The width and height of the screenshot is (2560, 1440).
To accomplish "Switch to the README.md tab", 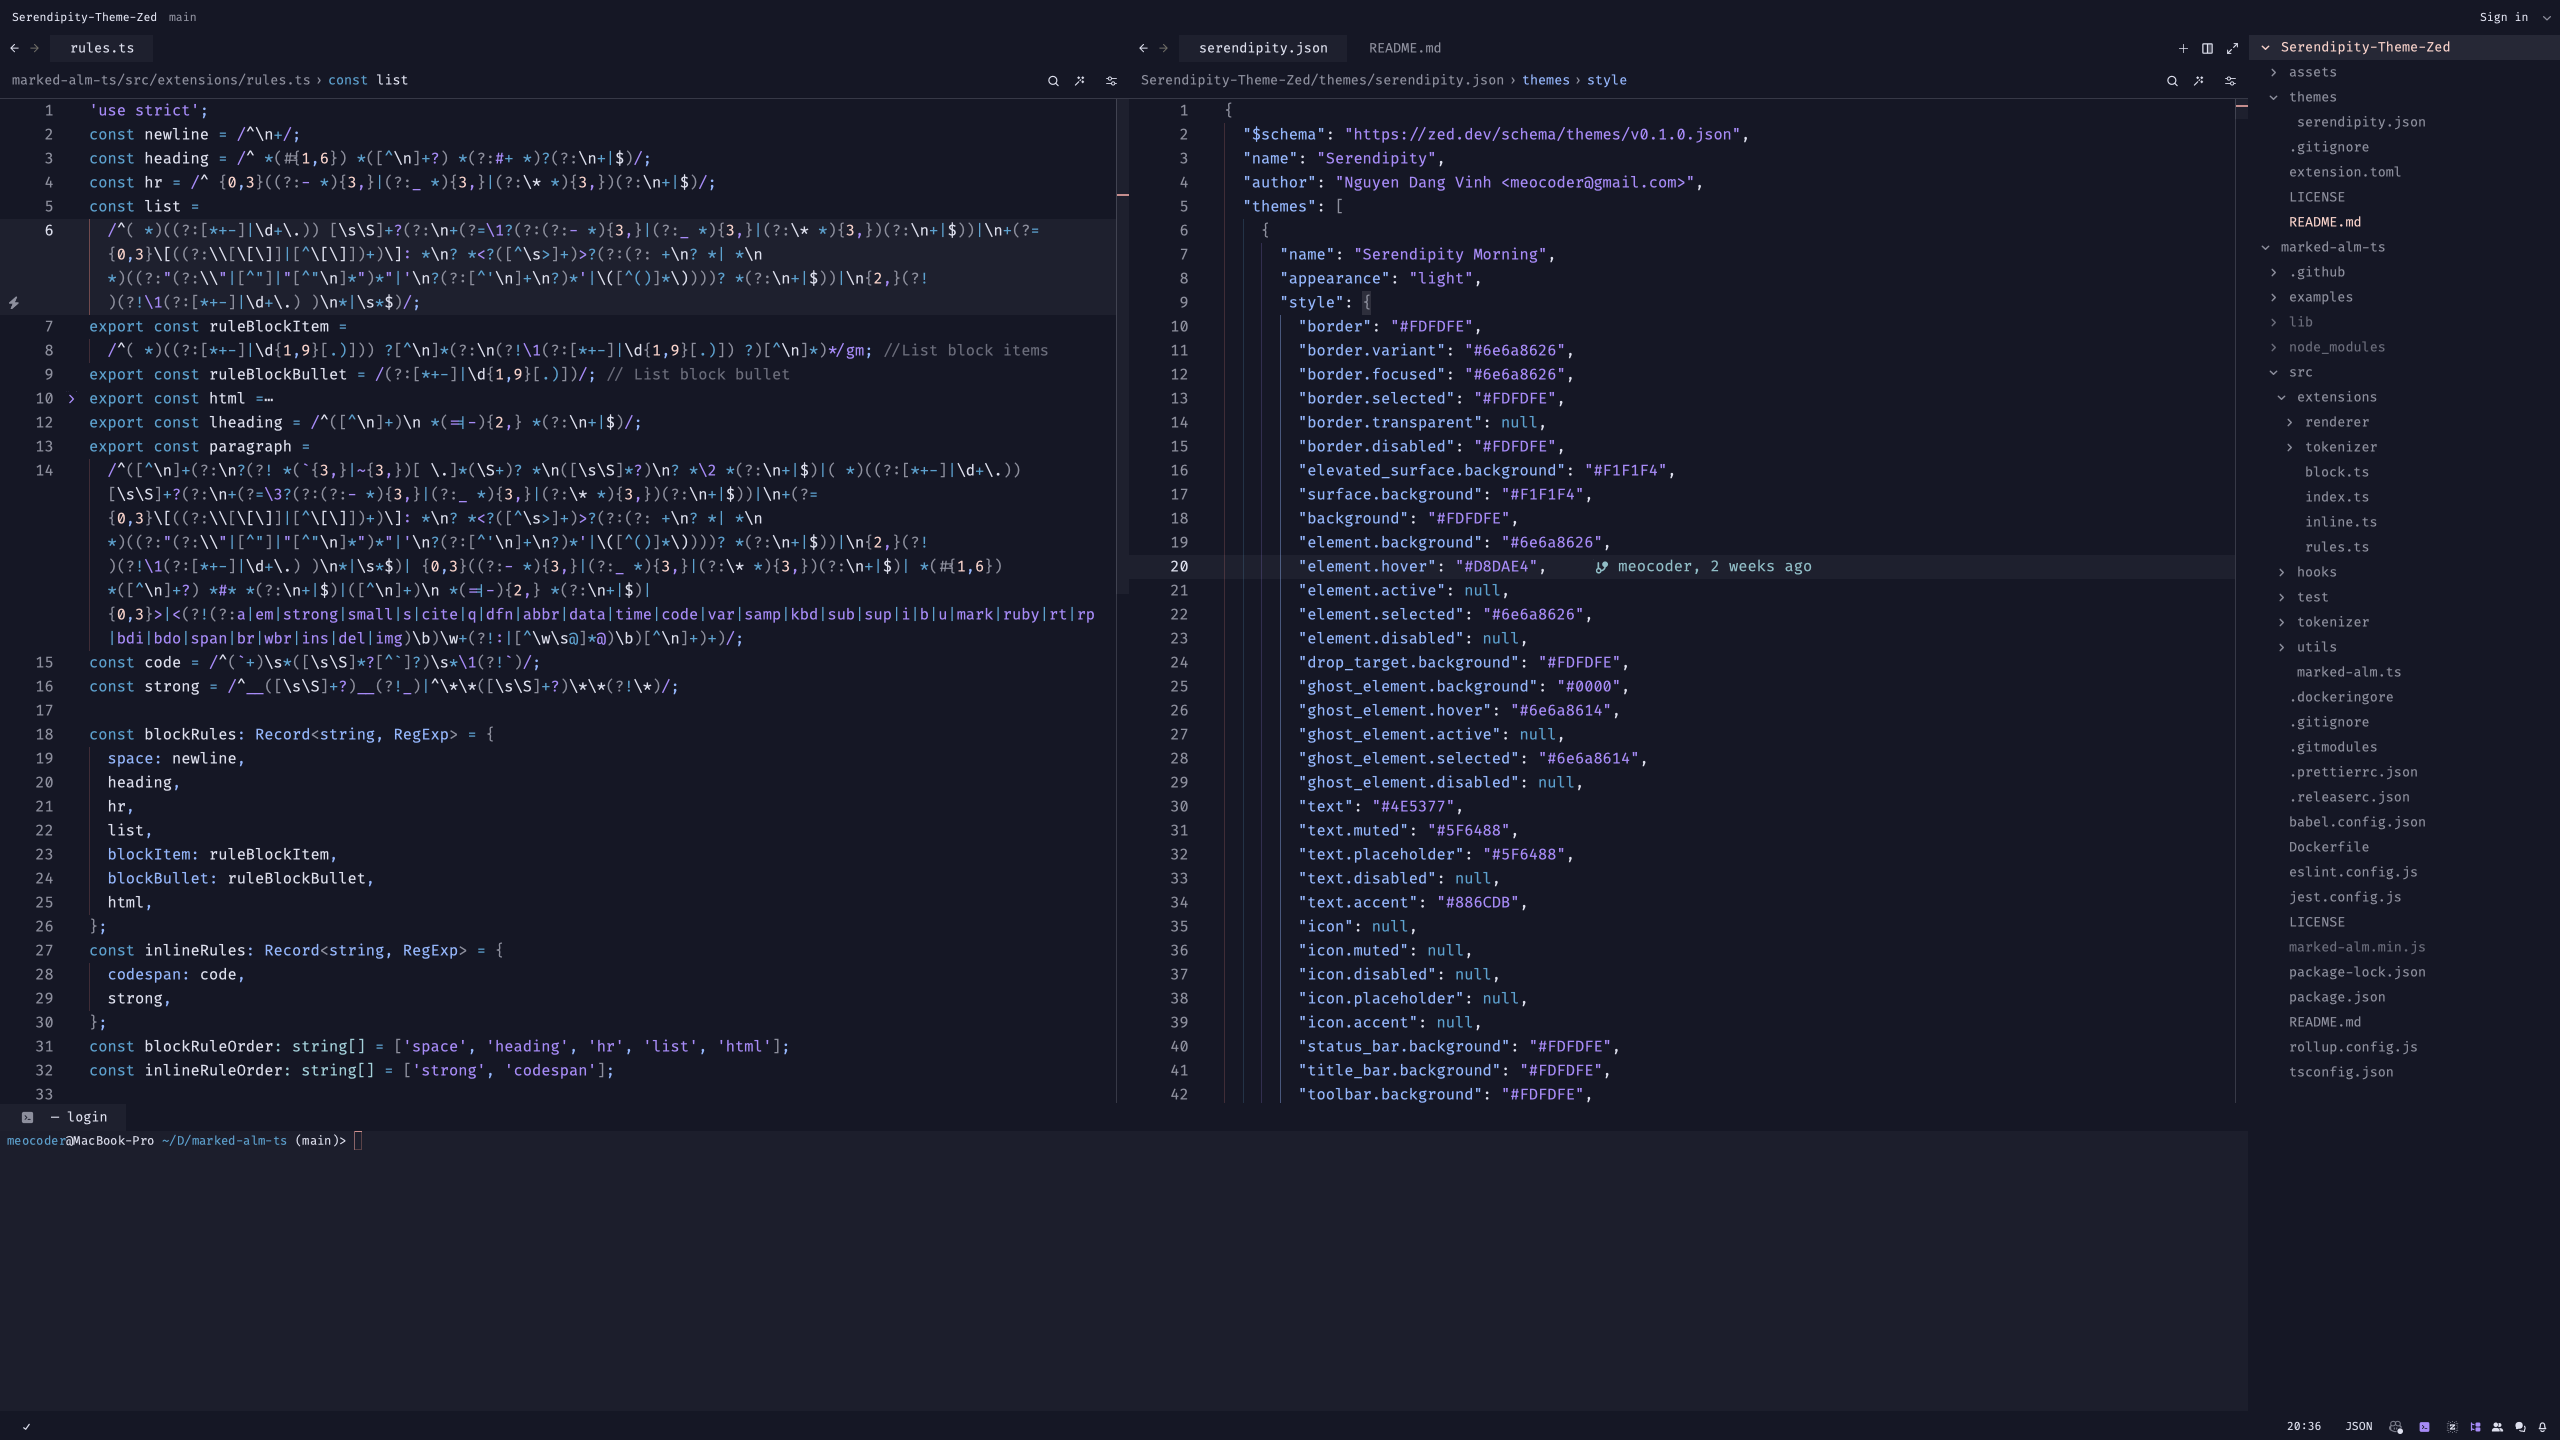I will [x=1404, y=48].
